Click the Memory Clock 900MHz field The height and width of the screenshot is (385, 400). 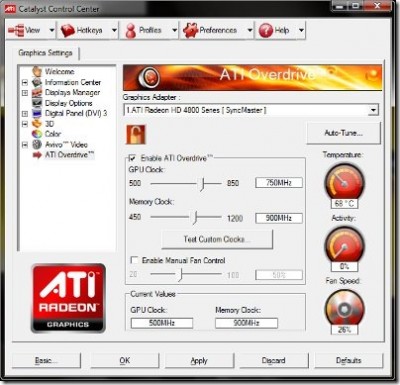click(279, 218)
